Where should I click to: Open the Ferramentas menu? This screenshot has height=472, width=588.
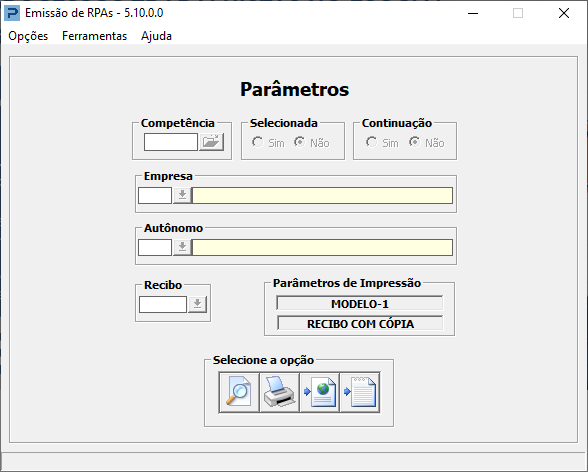coord(94,36)
